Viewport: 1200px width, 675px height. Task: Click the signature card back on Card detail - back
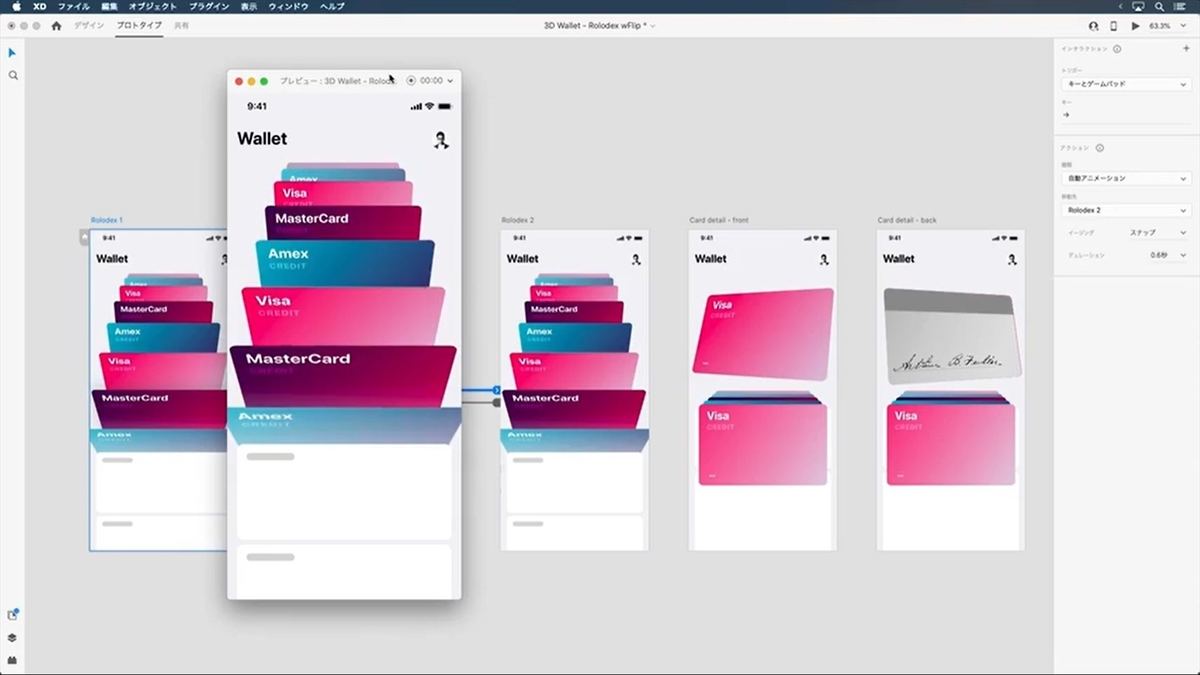click(951, 336)
